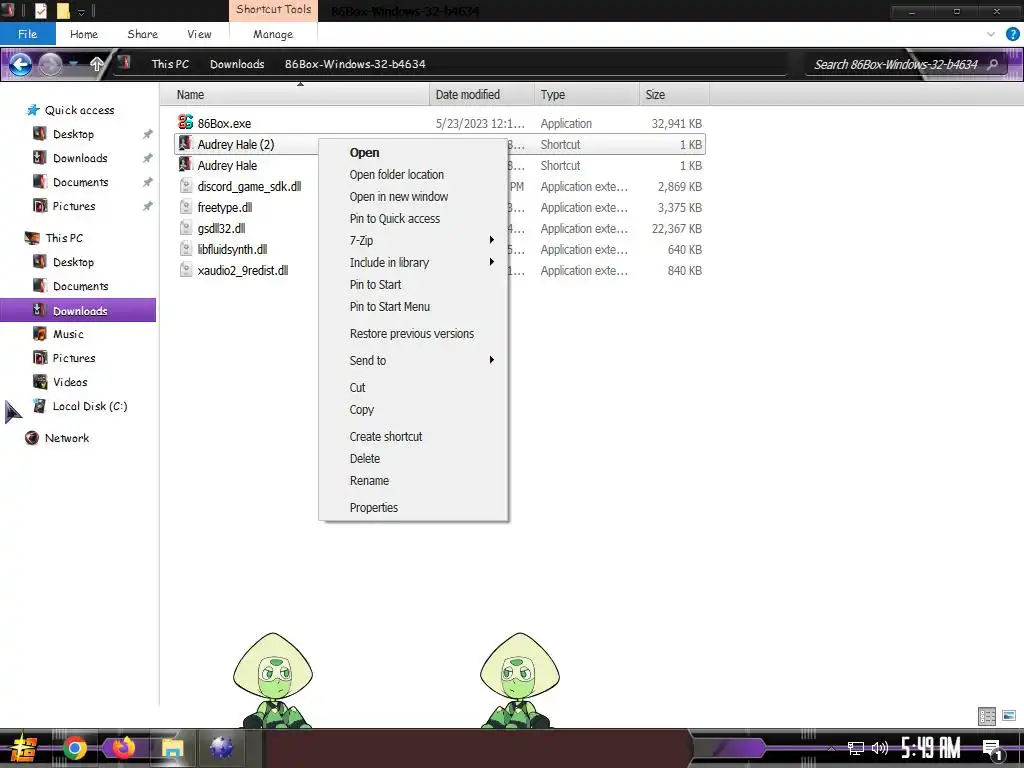Click the discord_game_sdk.dll file icon

pyautogui.click(x=185, y=186)
